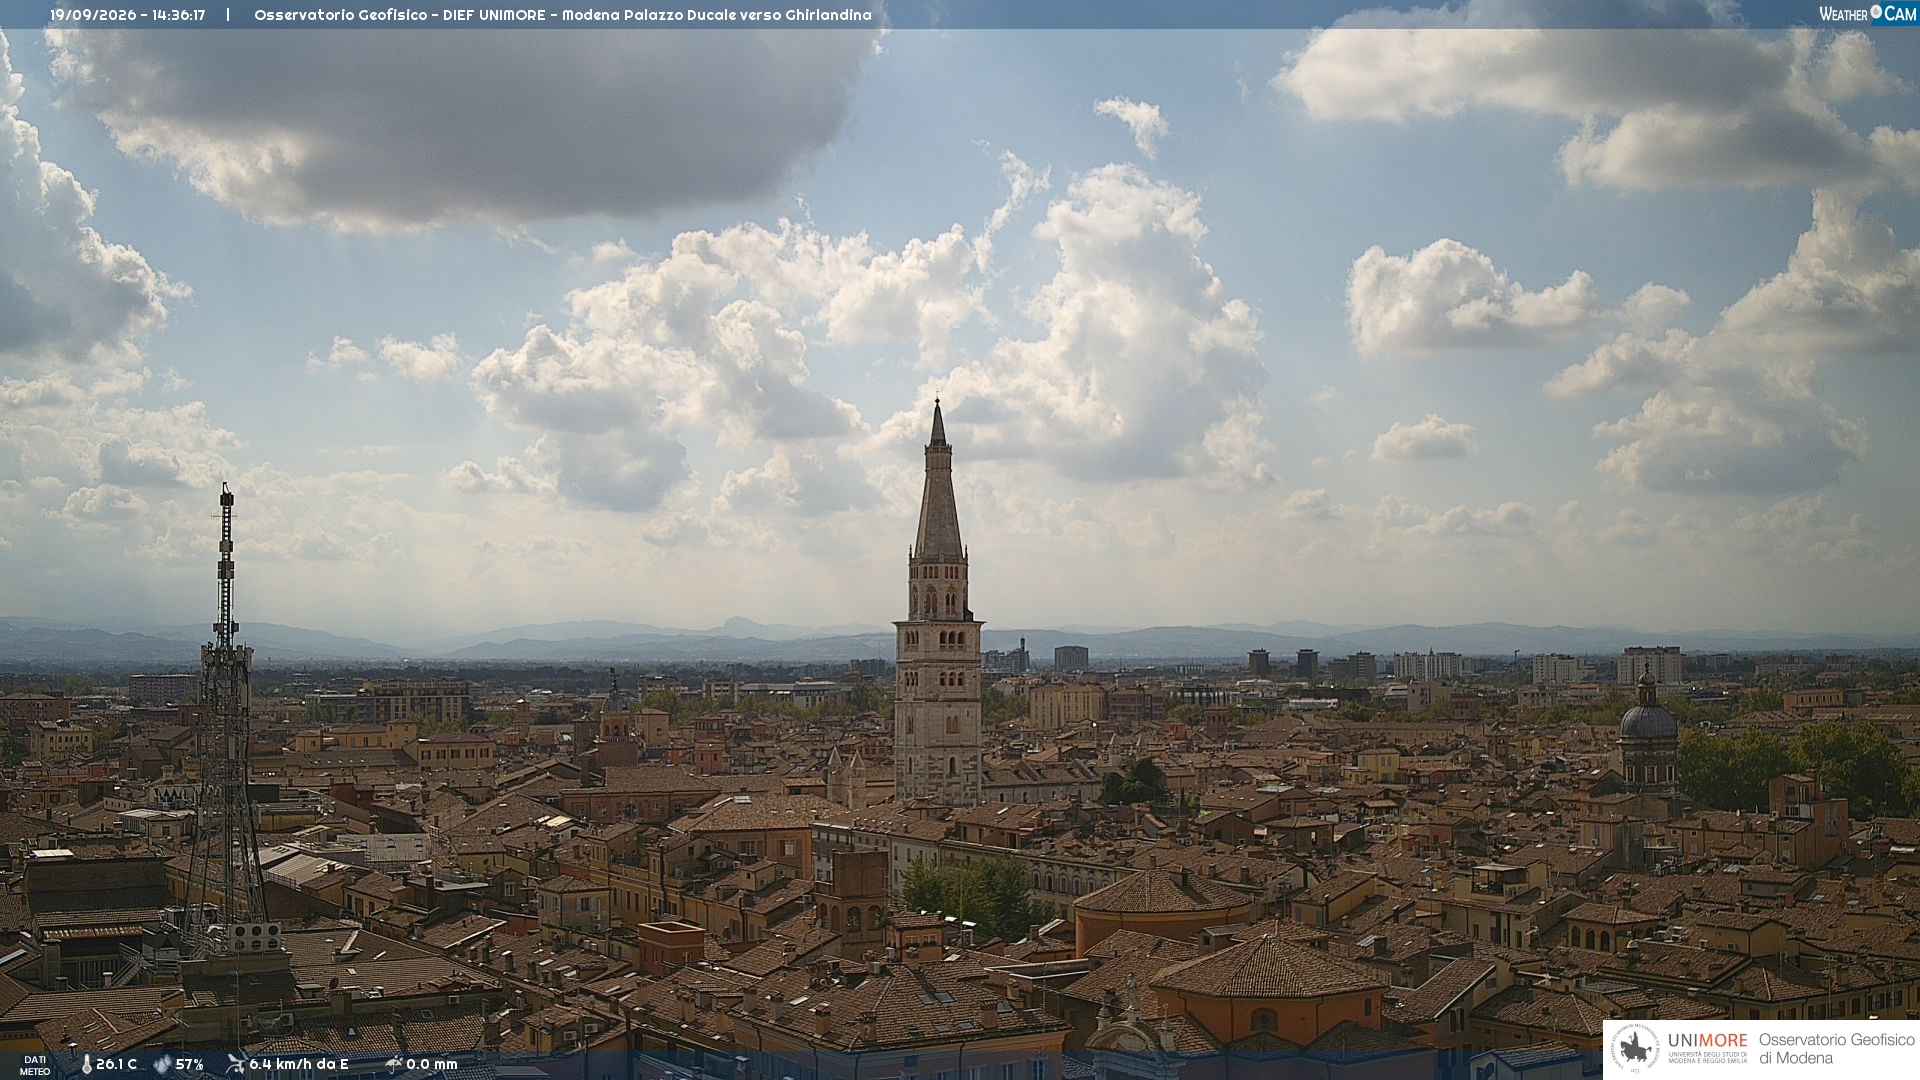The width and height of the screenshot is (1920, 1080).
Task: Click the UNIMORE university seal emblem
Action: [1636, 1049]
